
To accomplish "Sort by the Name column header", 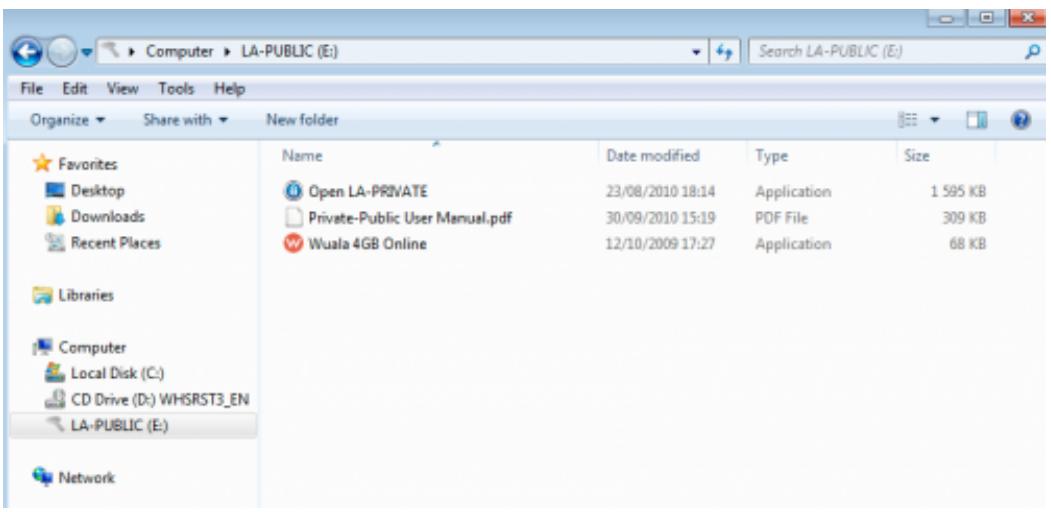I will tap(302, 156).
